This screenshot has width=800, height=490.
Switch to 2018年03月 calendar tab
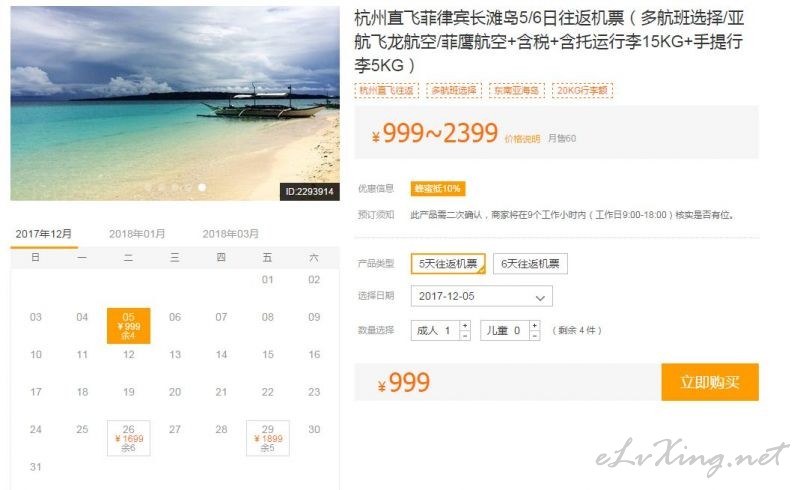point(231,234)
